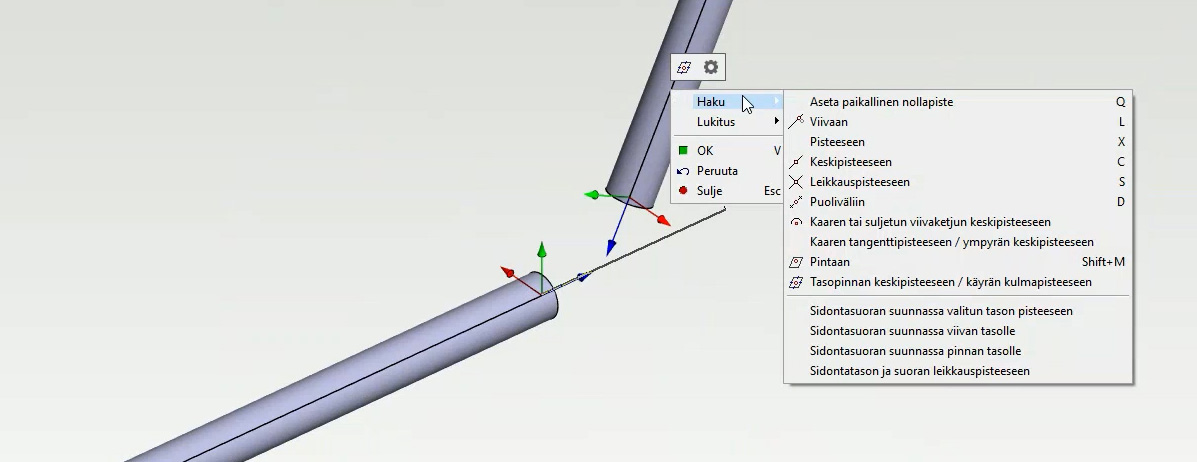Image resolution: width=1197 pixels, height=462 pixels.
Task: Choose Pintaan surface snap option
Action: click(829, 262)
